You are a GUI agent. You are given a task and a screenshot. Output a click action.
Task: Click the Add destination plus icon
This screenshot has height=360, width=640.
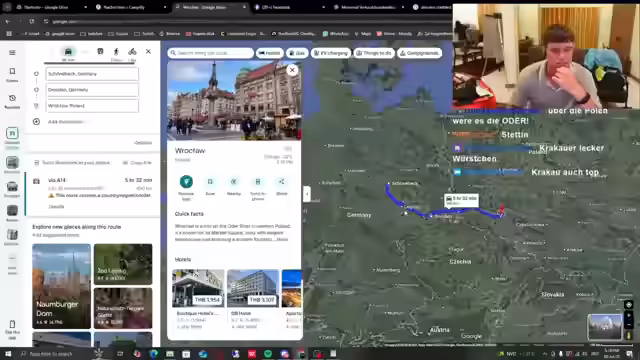click(x=36, y=122)
